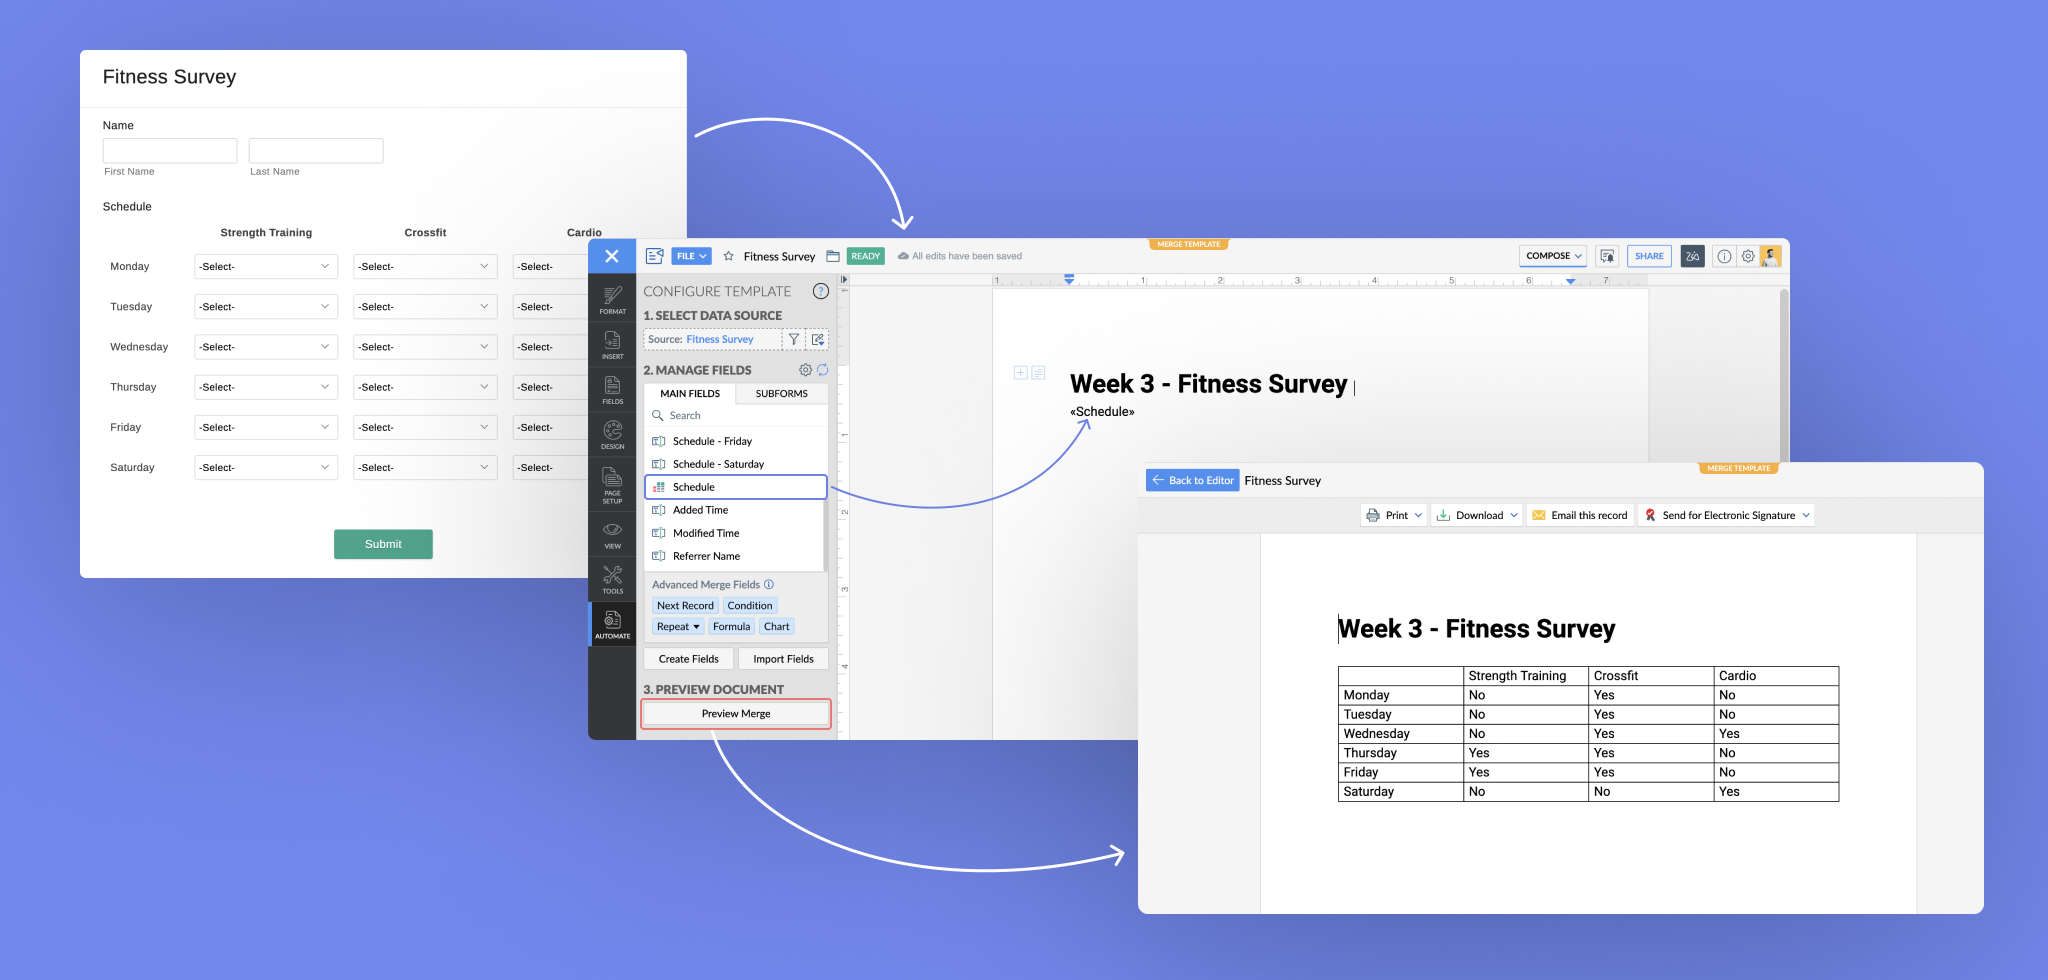This screenshot has height=980, width=2048.
Task: Open Monday Strength Training select dropdown
Action: click(265, 267)
